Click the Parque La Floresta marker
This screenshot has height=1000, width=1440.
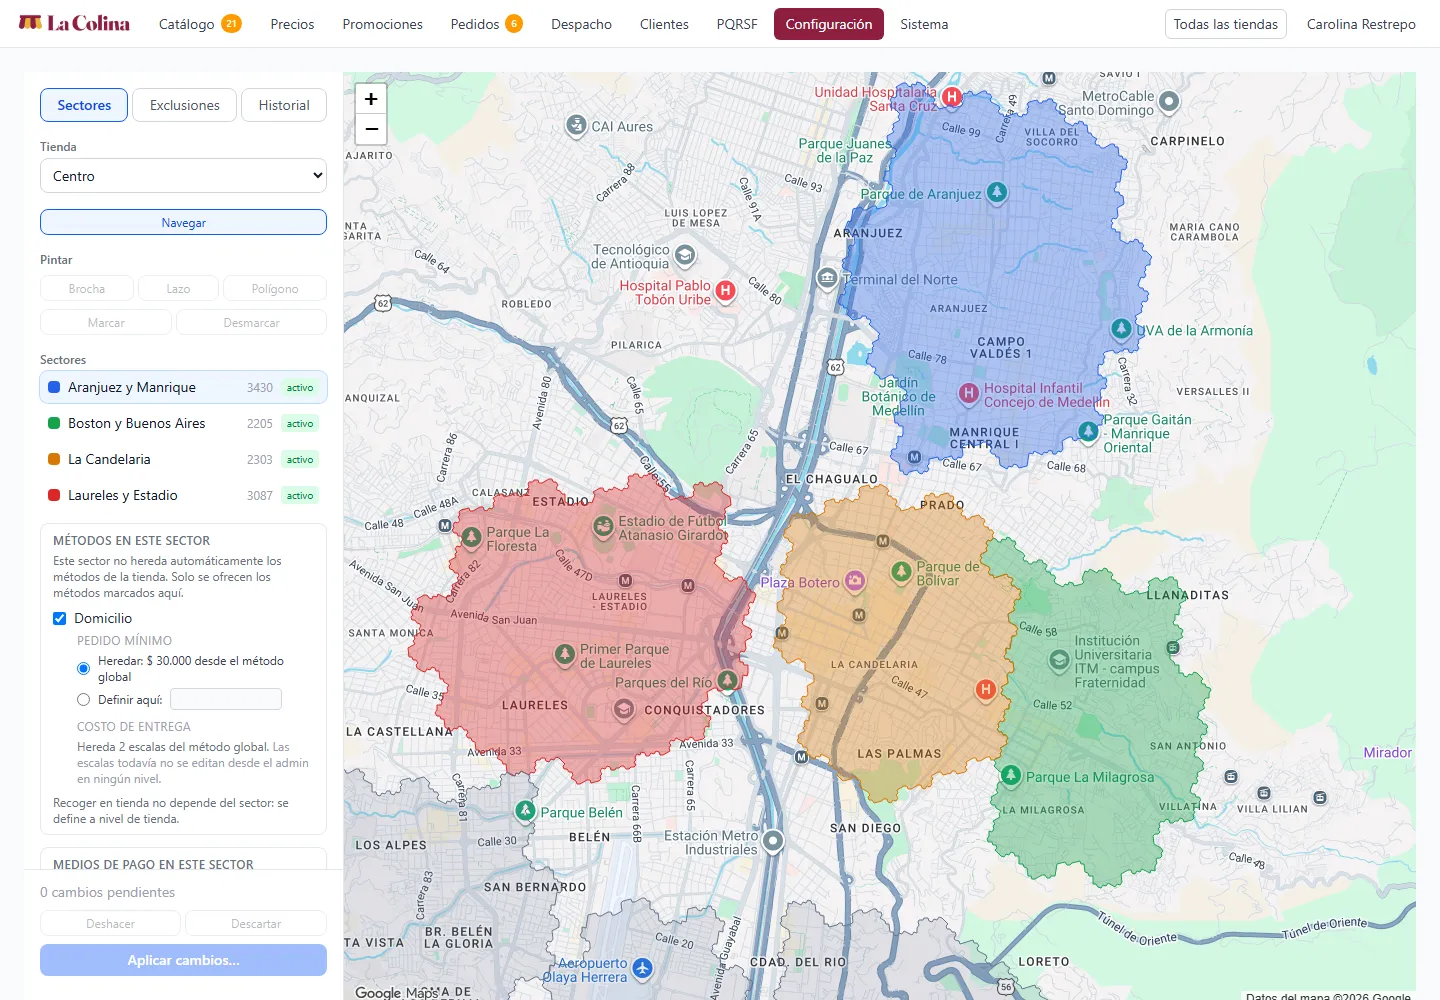click(x=471, y=537)
